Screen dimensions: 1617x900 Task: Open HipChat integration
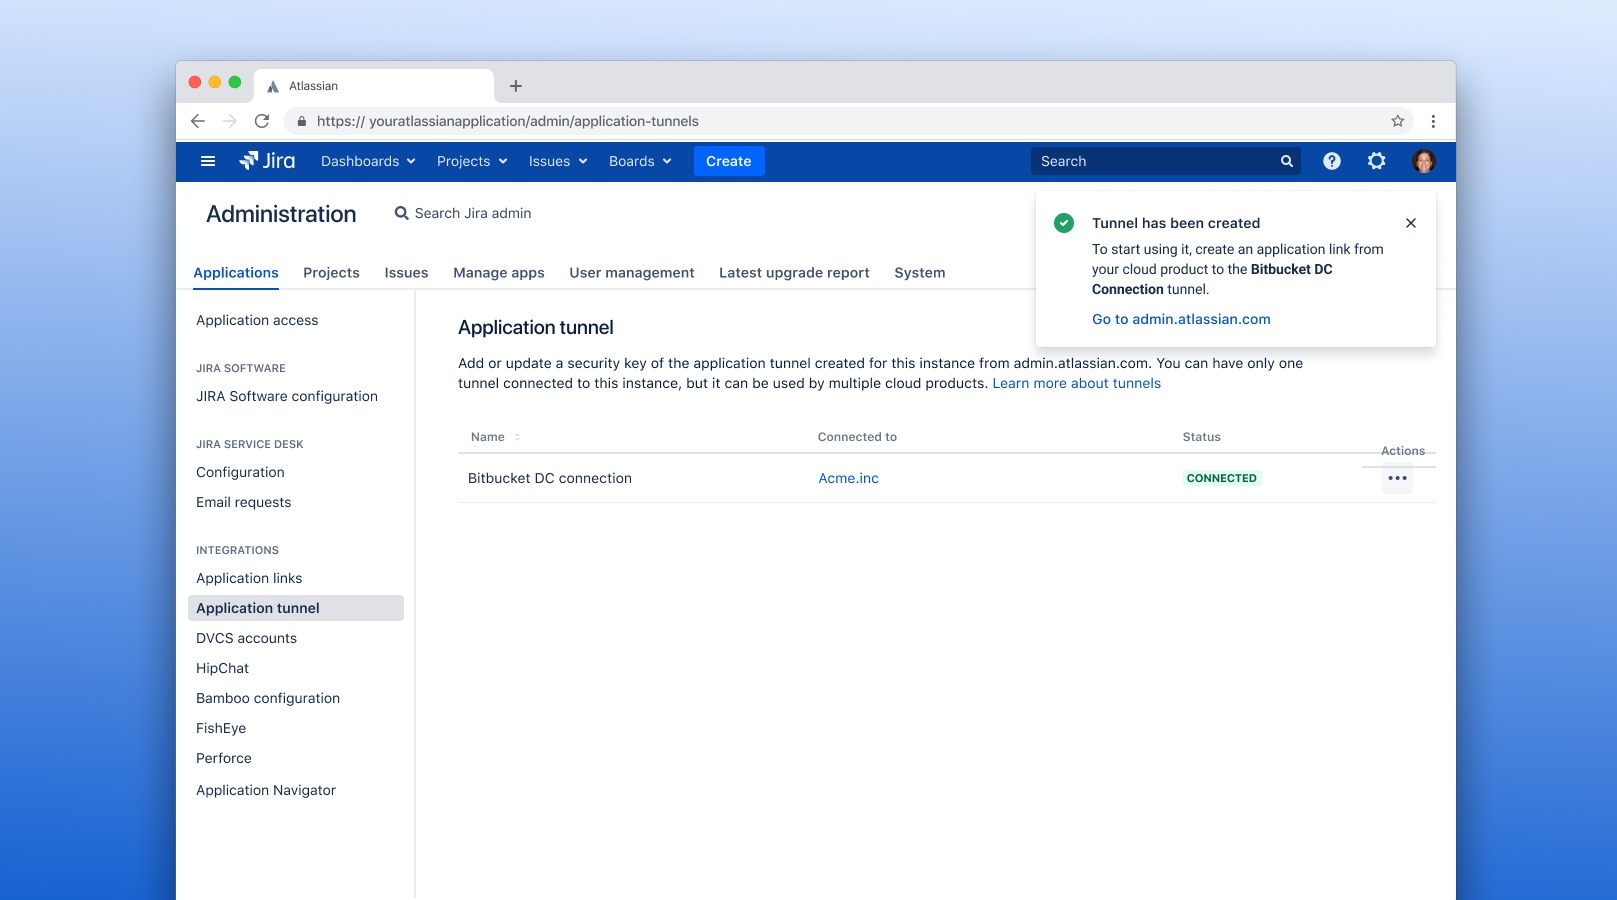(x=222, y=668)
